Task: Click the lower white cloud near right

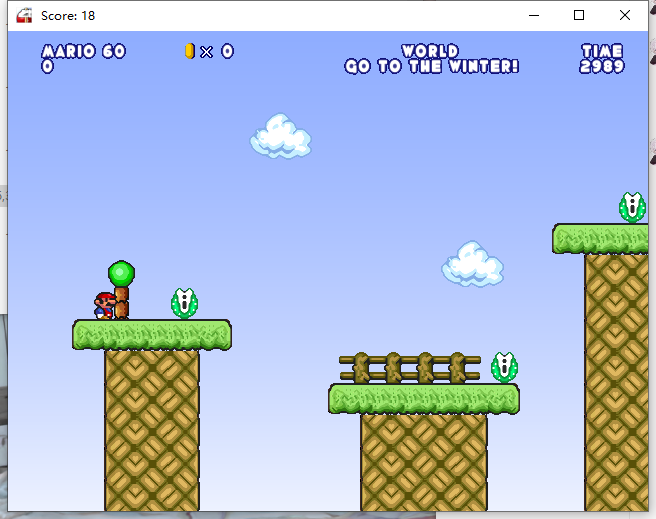Action: (472, 264)
